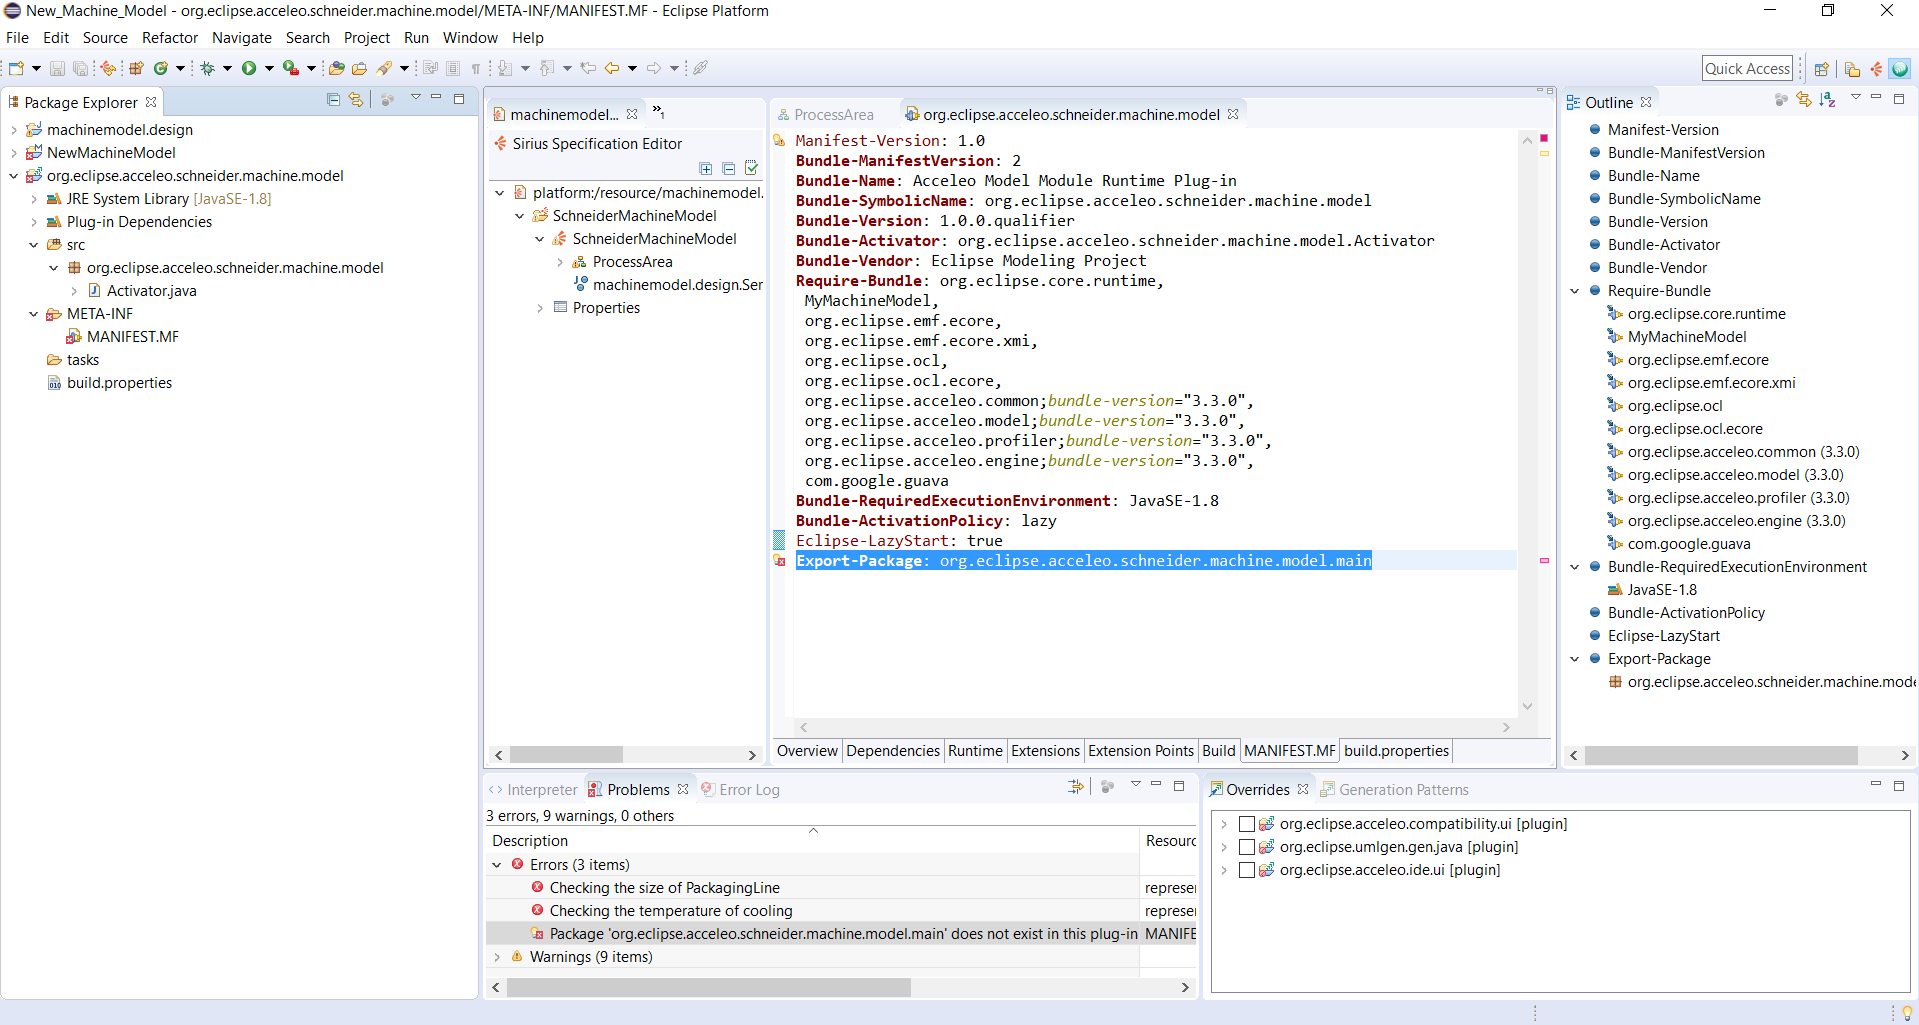Open the Interpreter view tab

pyautogui.click(x=533, y=789)
